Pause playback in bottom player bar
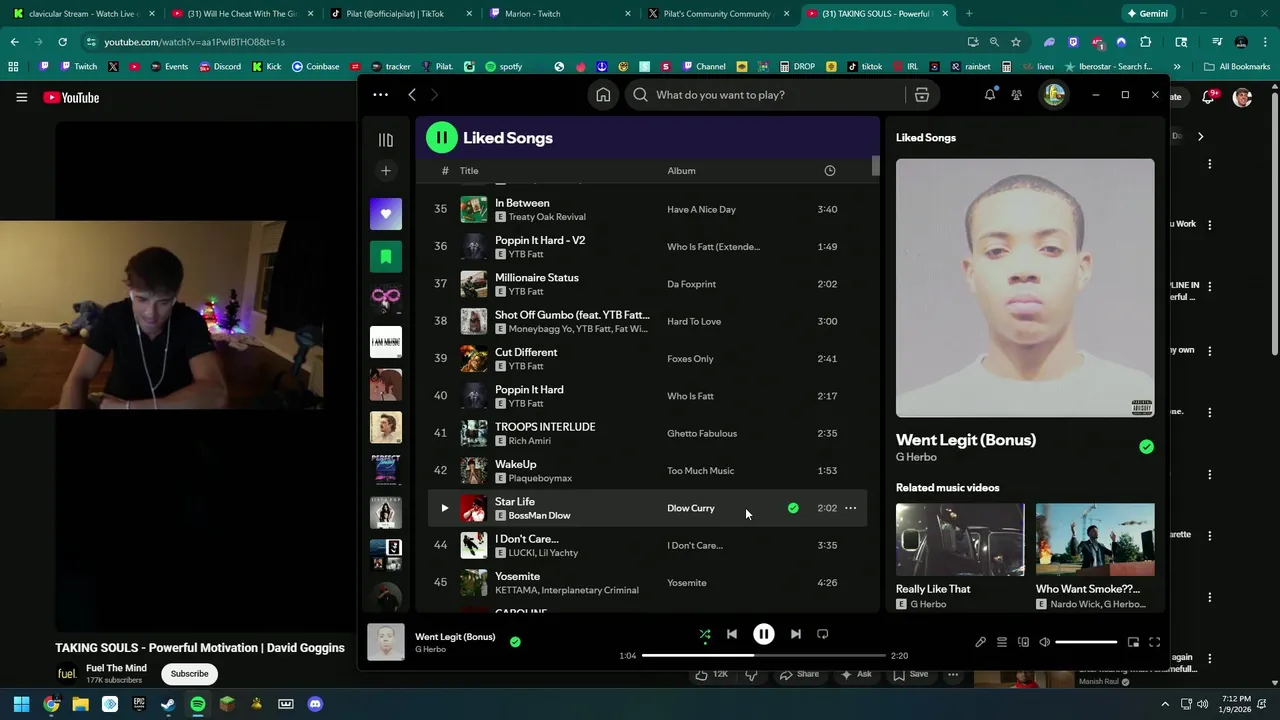The height and width of the screenshot is (720, 1280). coord(764,634)
